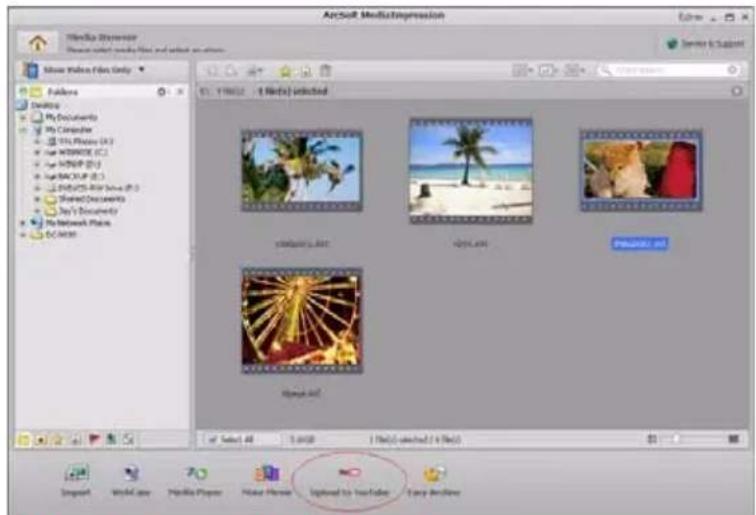Click the yellow star rating icon
Image resolution: width=756 pixels, height=515 pixels.
(285, 71)
